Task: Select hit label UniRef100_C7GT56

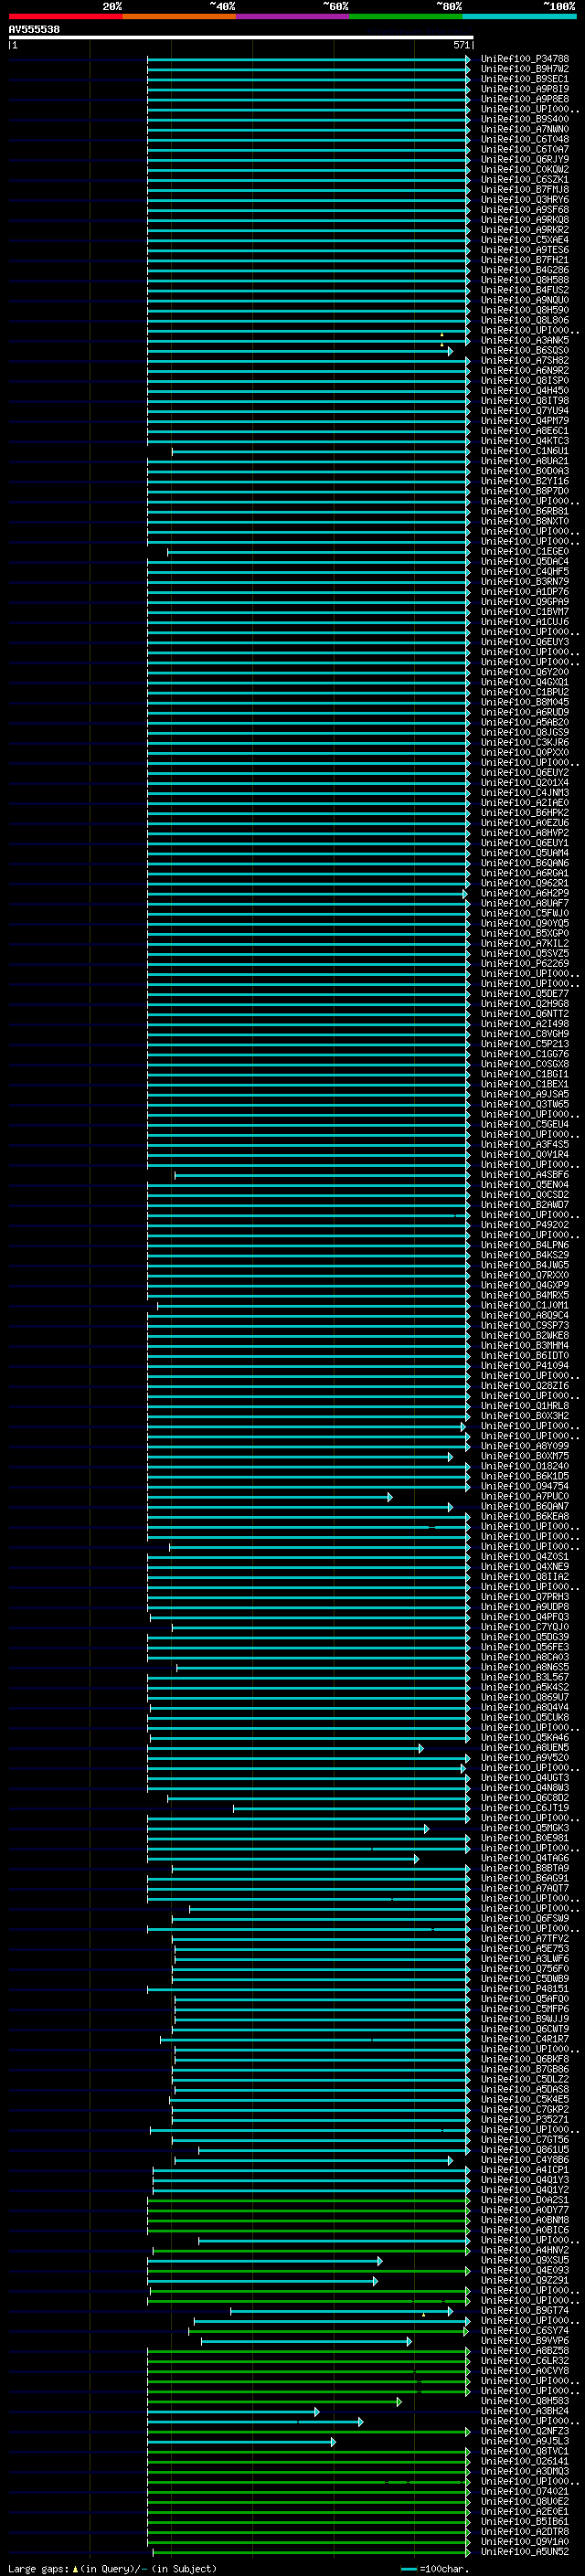Action: 524,2139
